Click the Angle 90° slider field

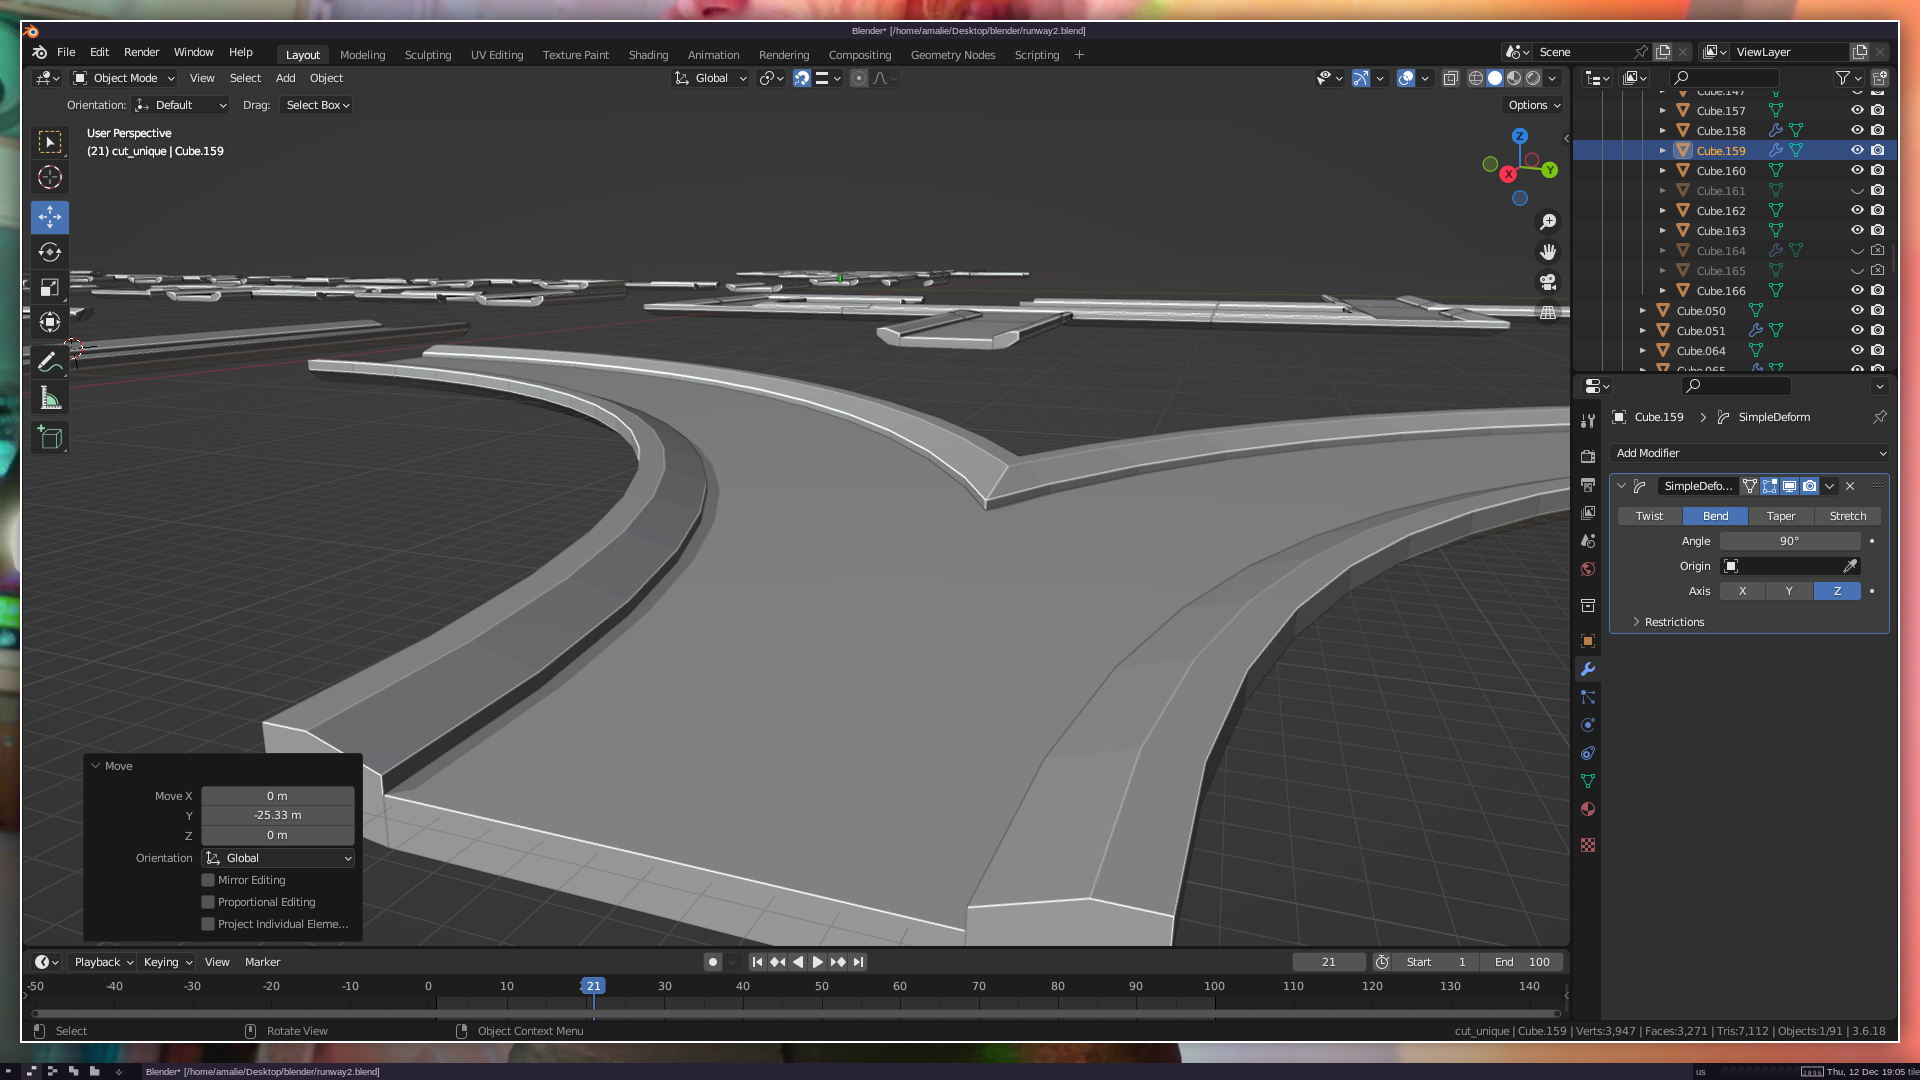tap(1789, 541)
